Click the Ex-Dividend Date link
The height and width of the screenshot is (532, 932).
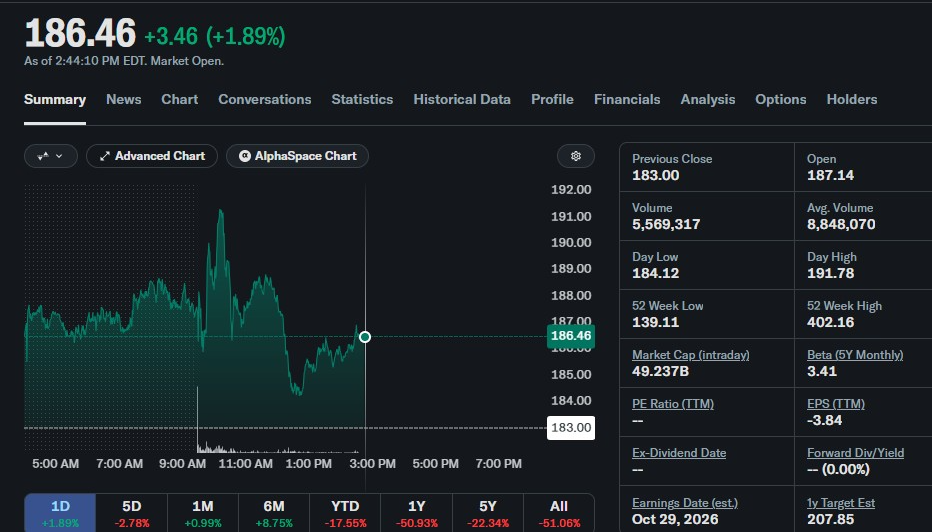pos(679,453)
